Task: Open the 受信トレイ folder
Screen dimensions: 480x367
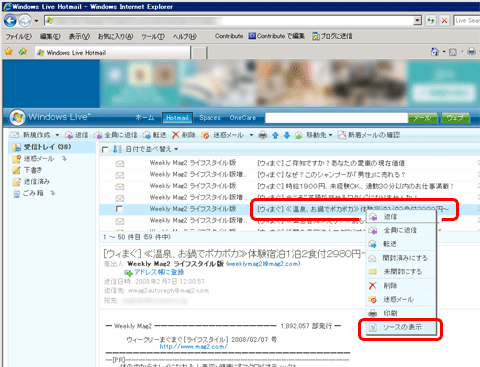Action: coord(42,147)
